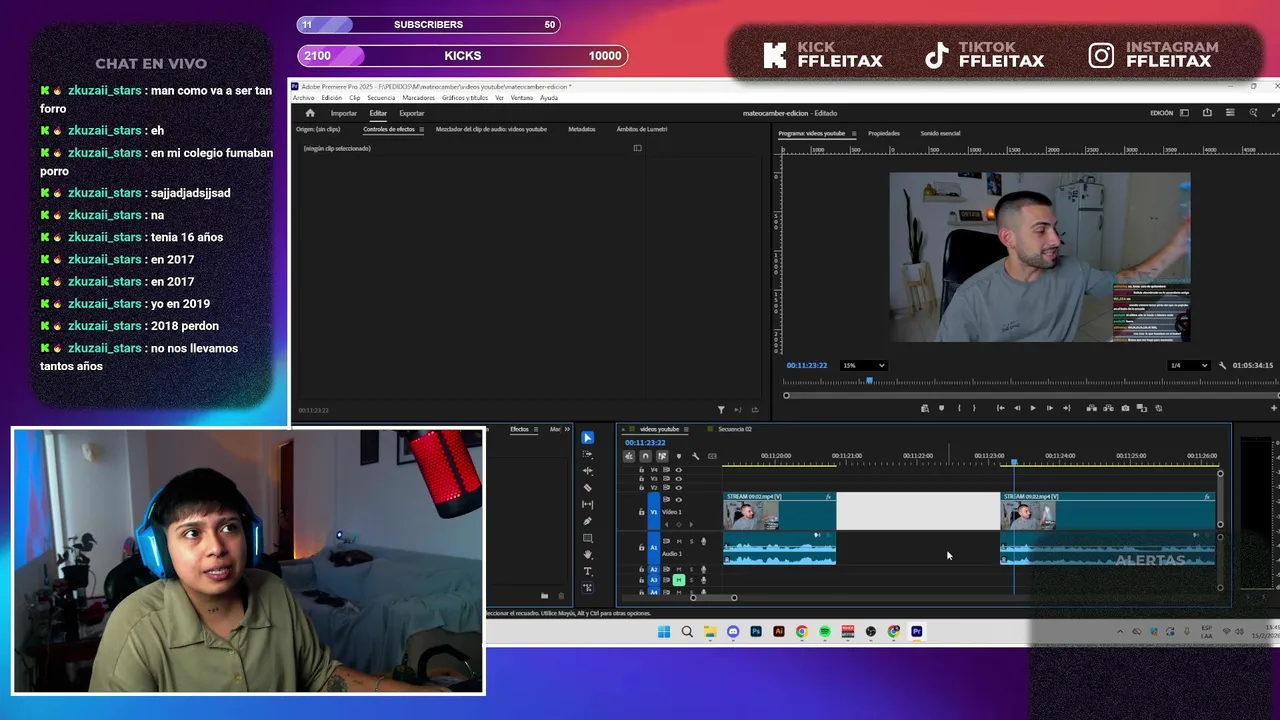
Task: Click Mark In bracket button
Action: pos(958,408)
